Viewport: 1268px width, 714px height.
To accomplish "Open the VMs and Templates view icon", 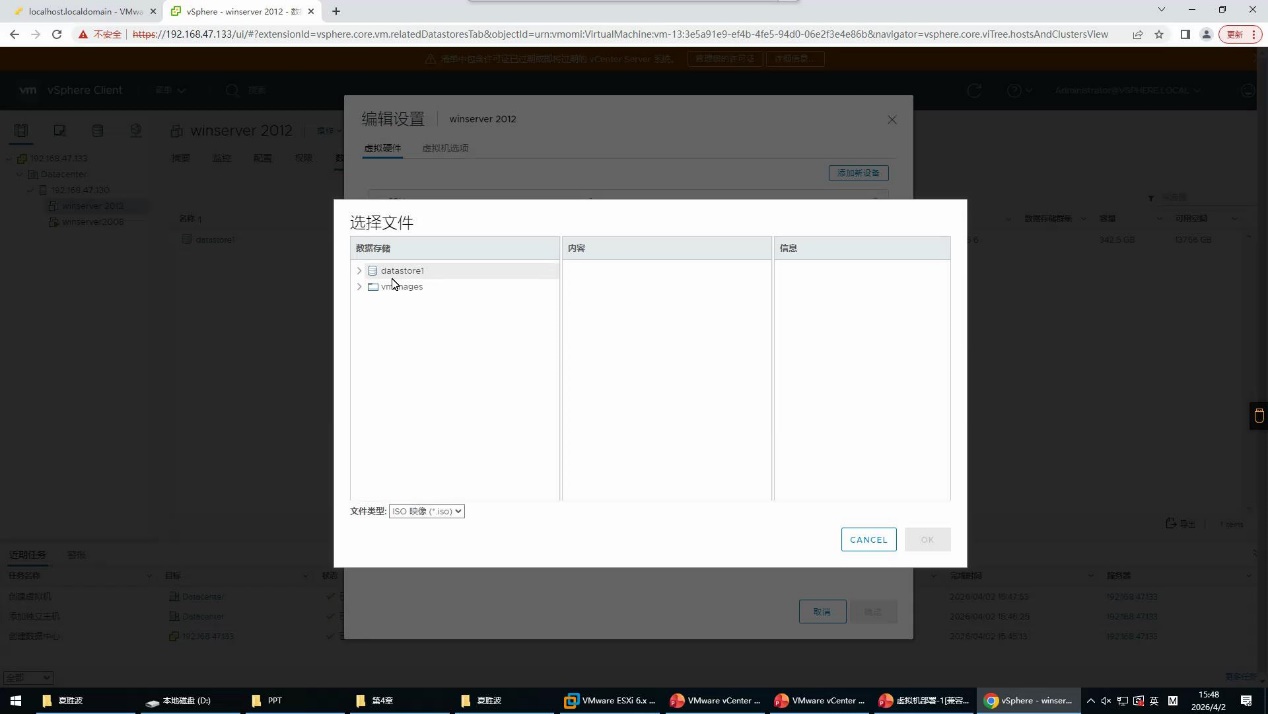I will pos(59,131).
